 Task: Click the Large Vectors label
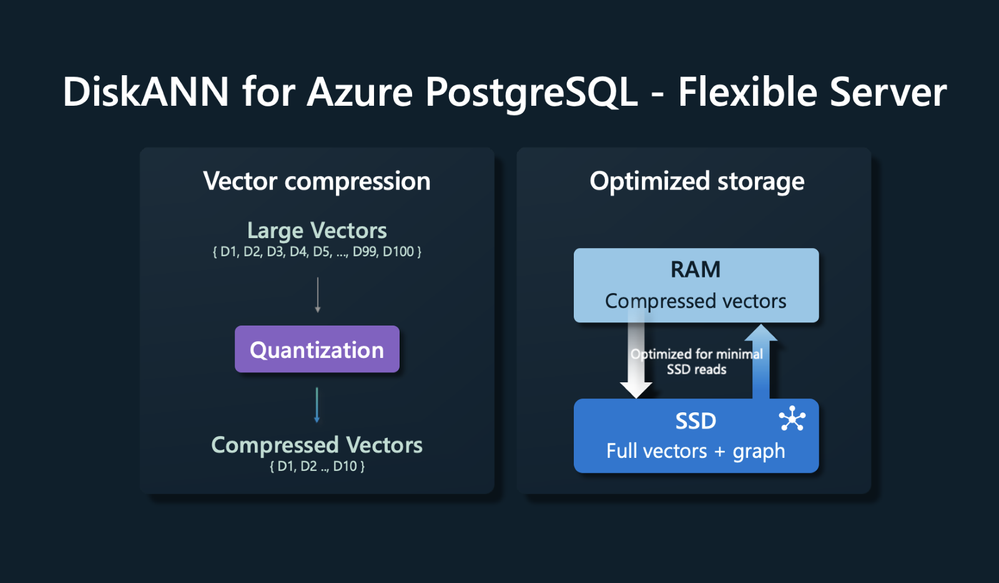pos(317,231)
